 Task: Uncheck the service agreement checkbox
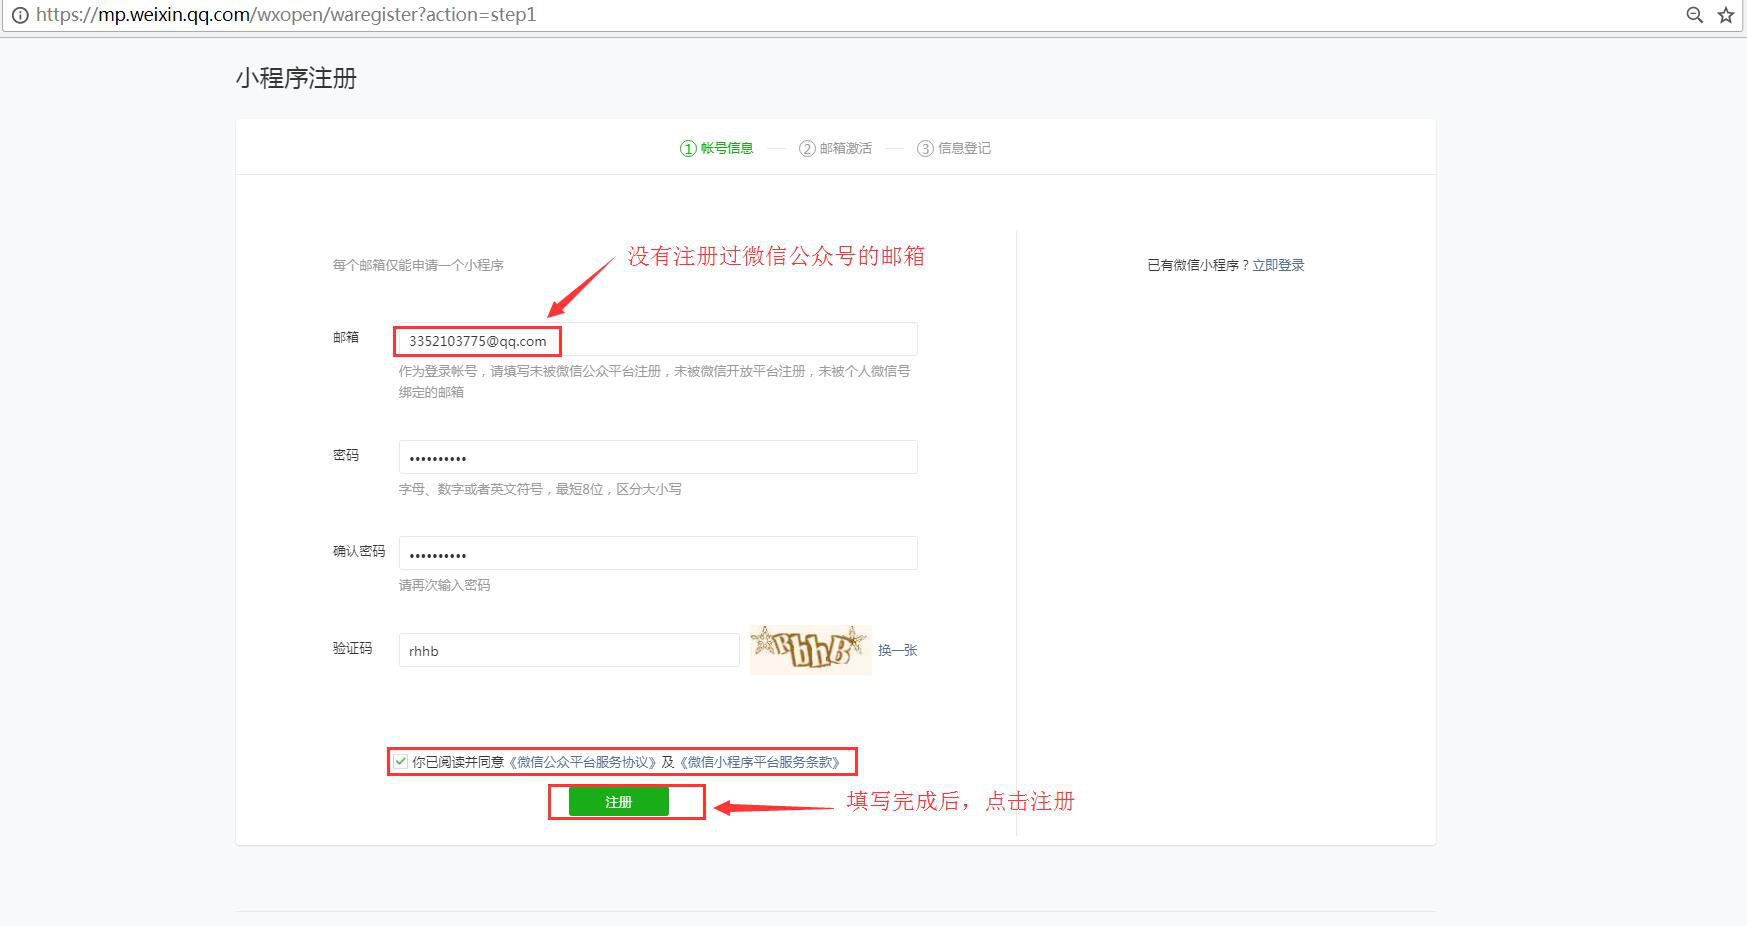coord(400,760)
